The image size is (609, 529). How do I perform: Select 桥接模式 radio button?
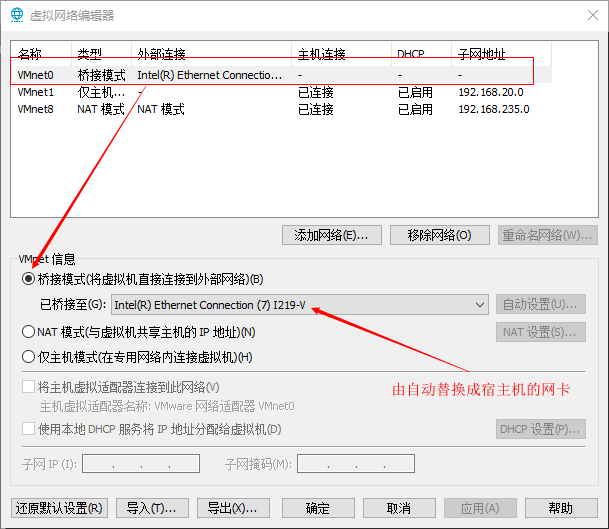[x=29, y=279]
